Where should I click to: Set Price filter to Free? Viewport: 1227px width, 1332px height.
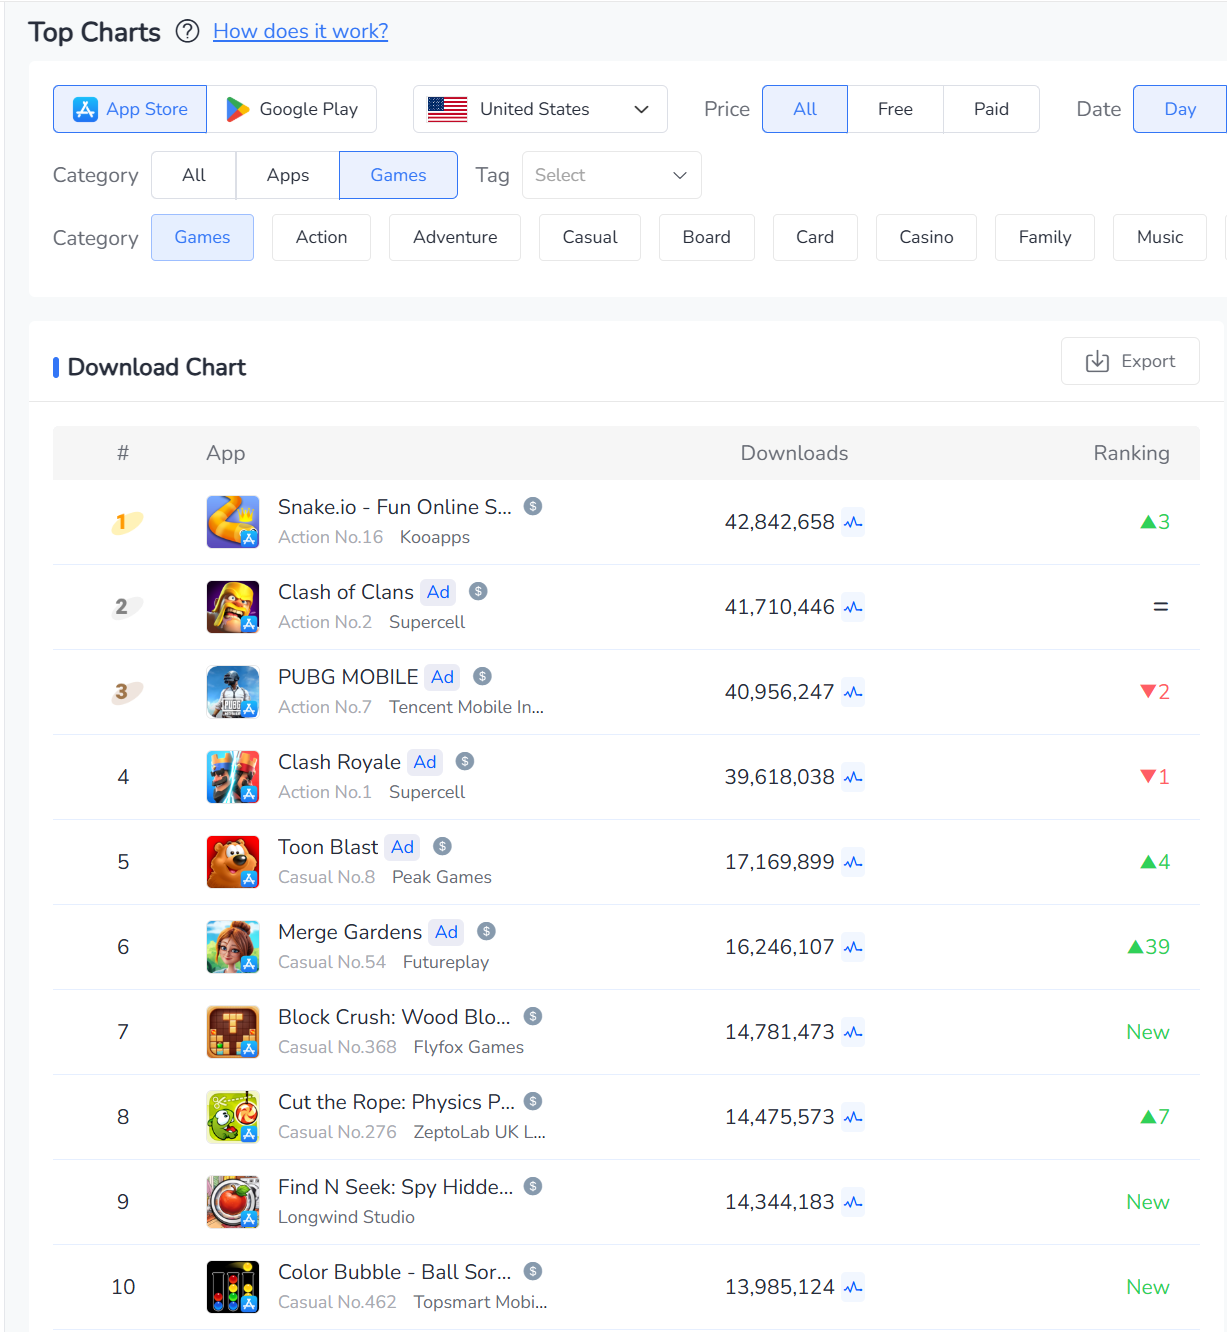[895, 109]
